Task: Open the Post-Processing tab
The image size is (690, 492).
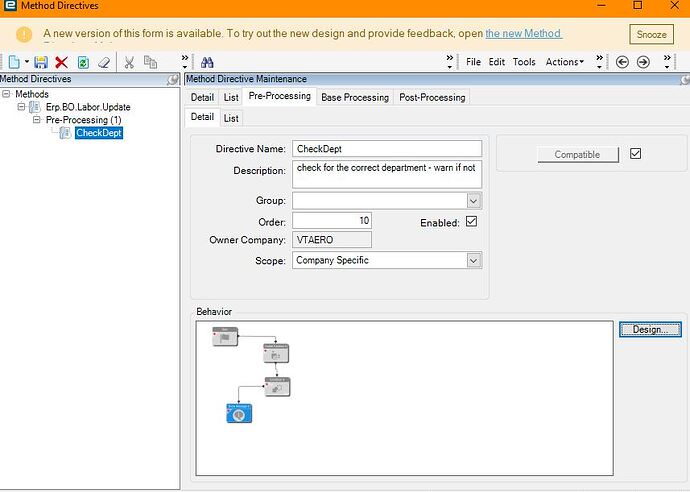Action: [432, 97]
